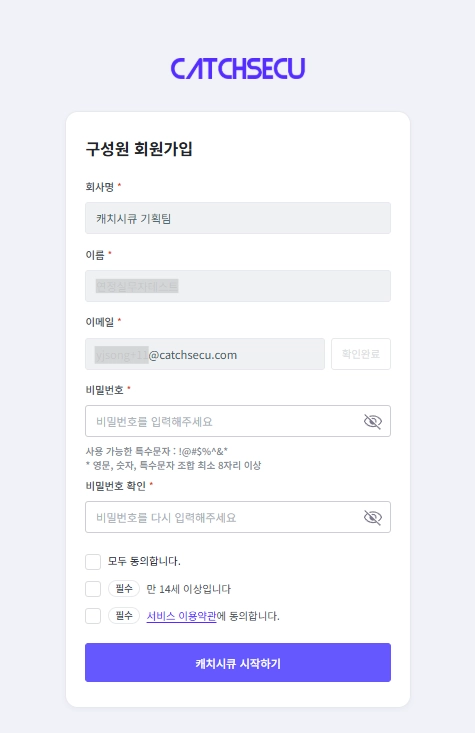Viewport: 475px width, 733px height.
Task: Tick the 만 14세 이상입니다 checkbox
Action: [x=93, y=589]
